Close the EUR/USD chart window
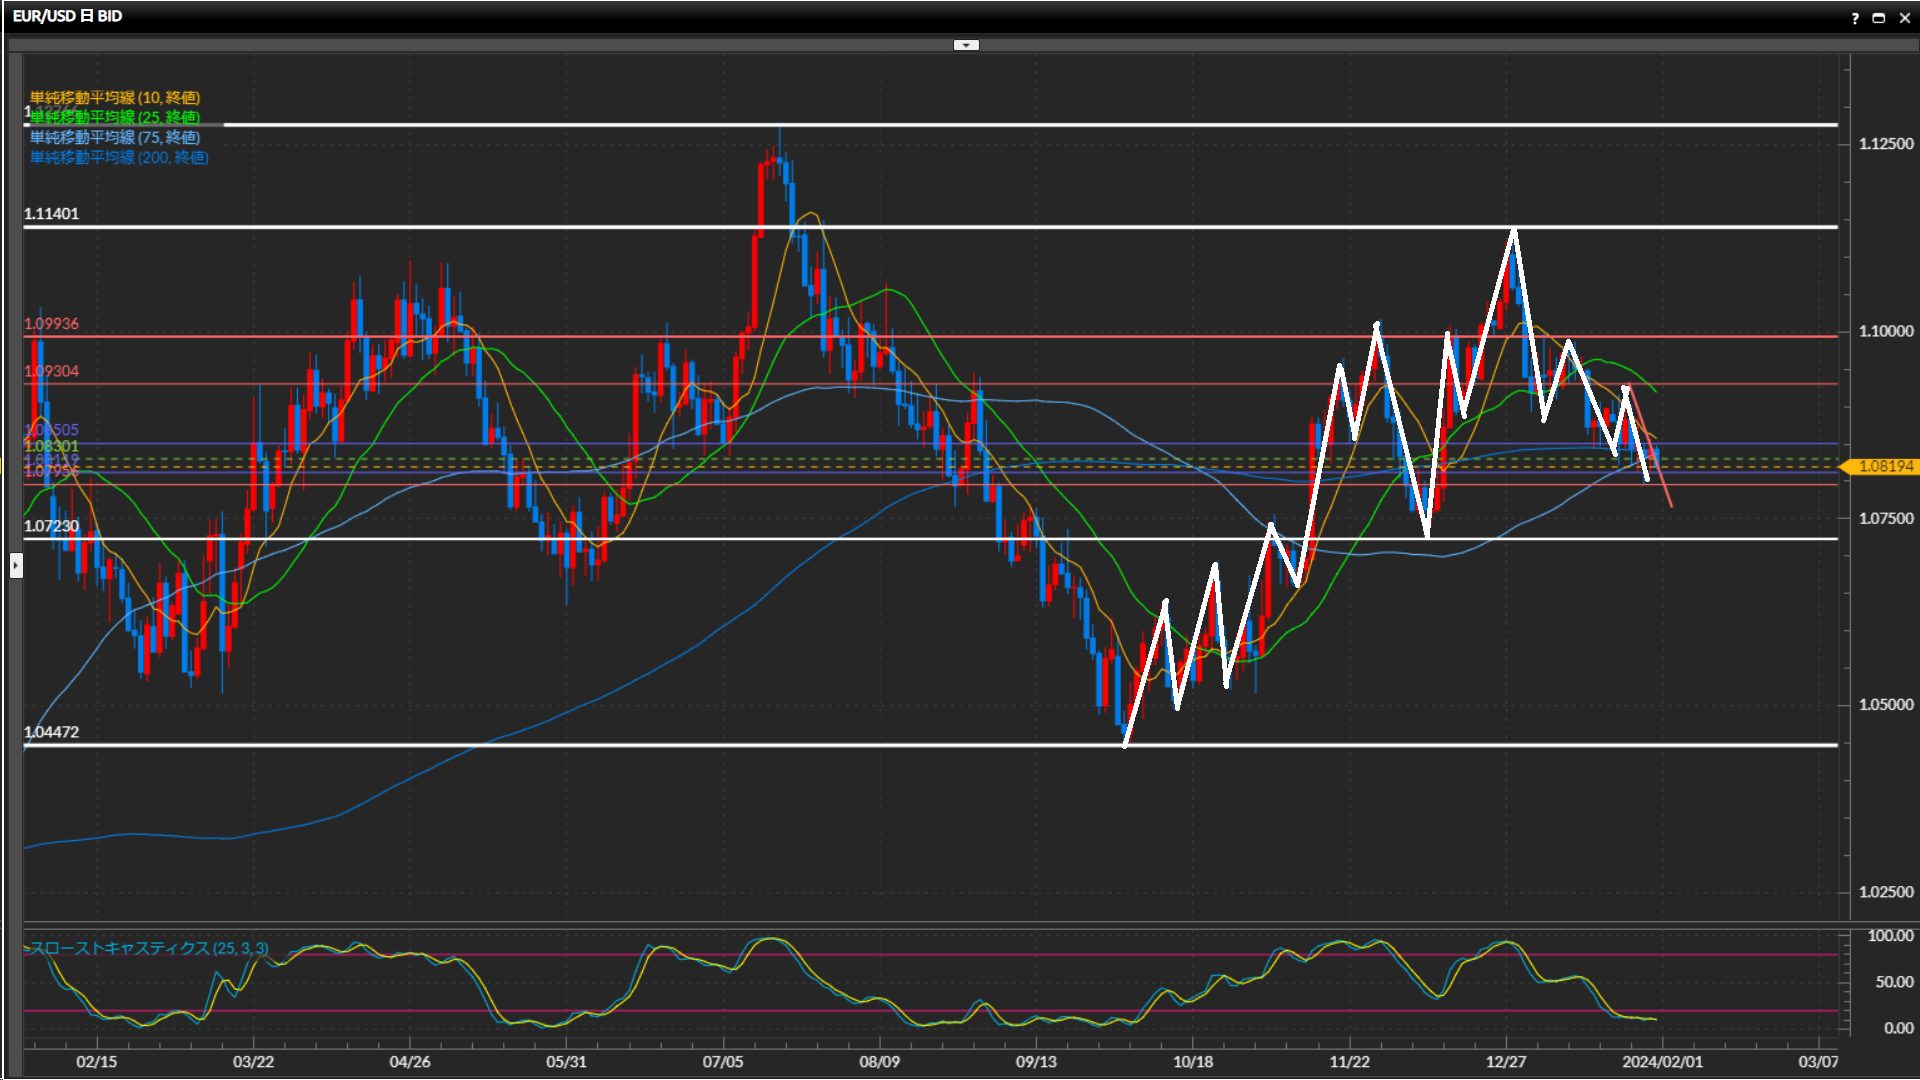The width and height of the screenshot is (1920, 1080). 1904,18
